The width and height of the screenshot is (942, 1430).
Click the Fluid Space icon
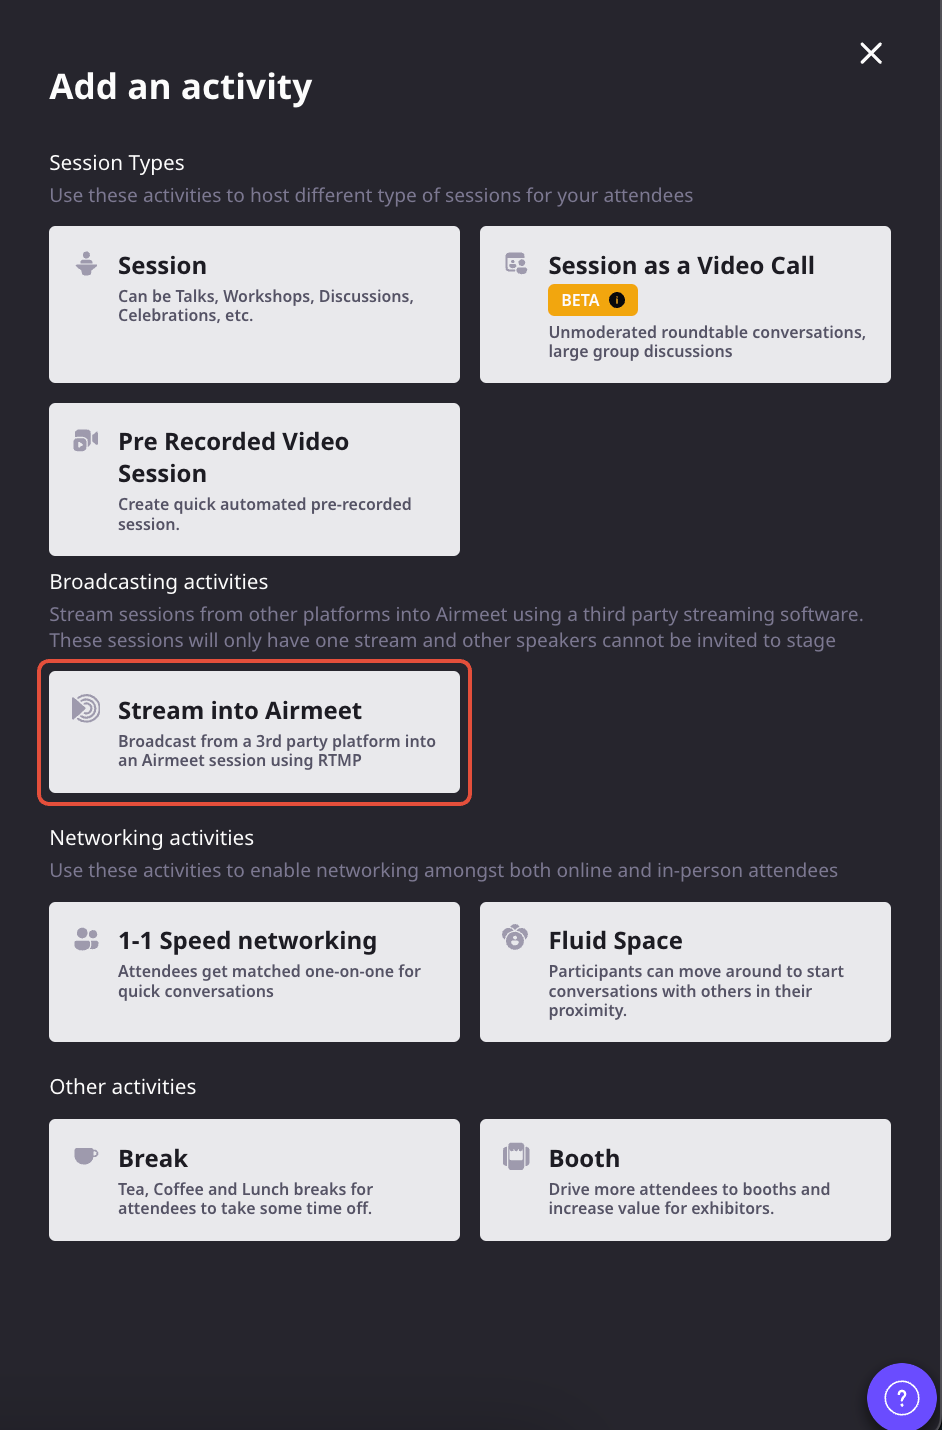point(515,938)
